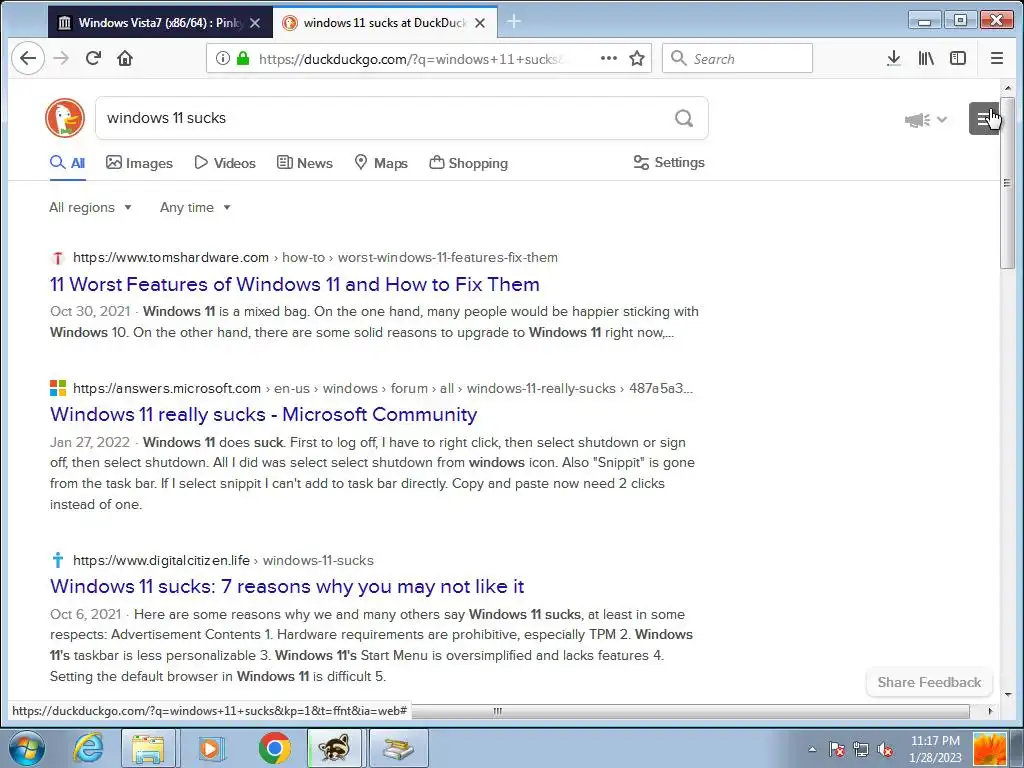The height and width of the screenshot is (768, 1024).
Task: Click the Share Feedback button
Action: pyautogui.click(x=929, y=682)
